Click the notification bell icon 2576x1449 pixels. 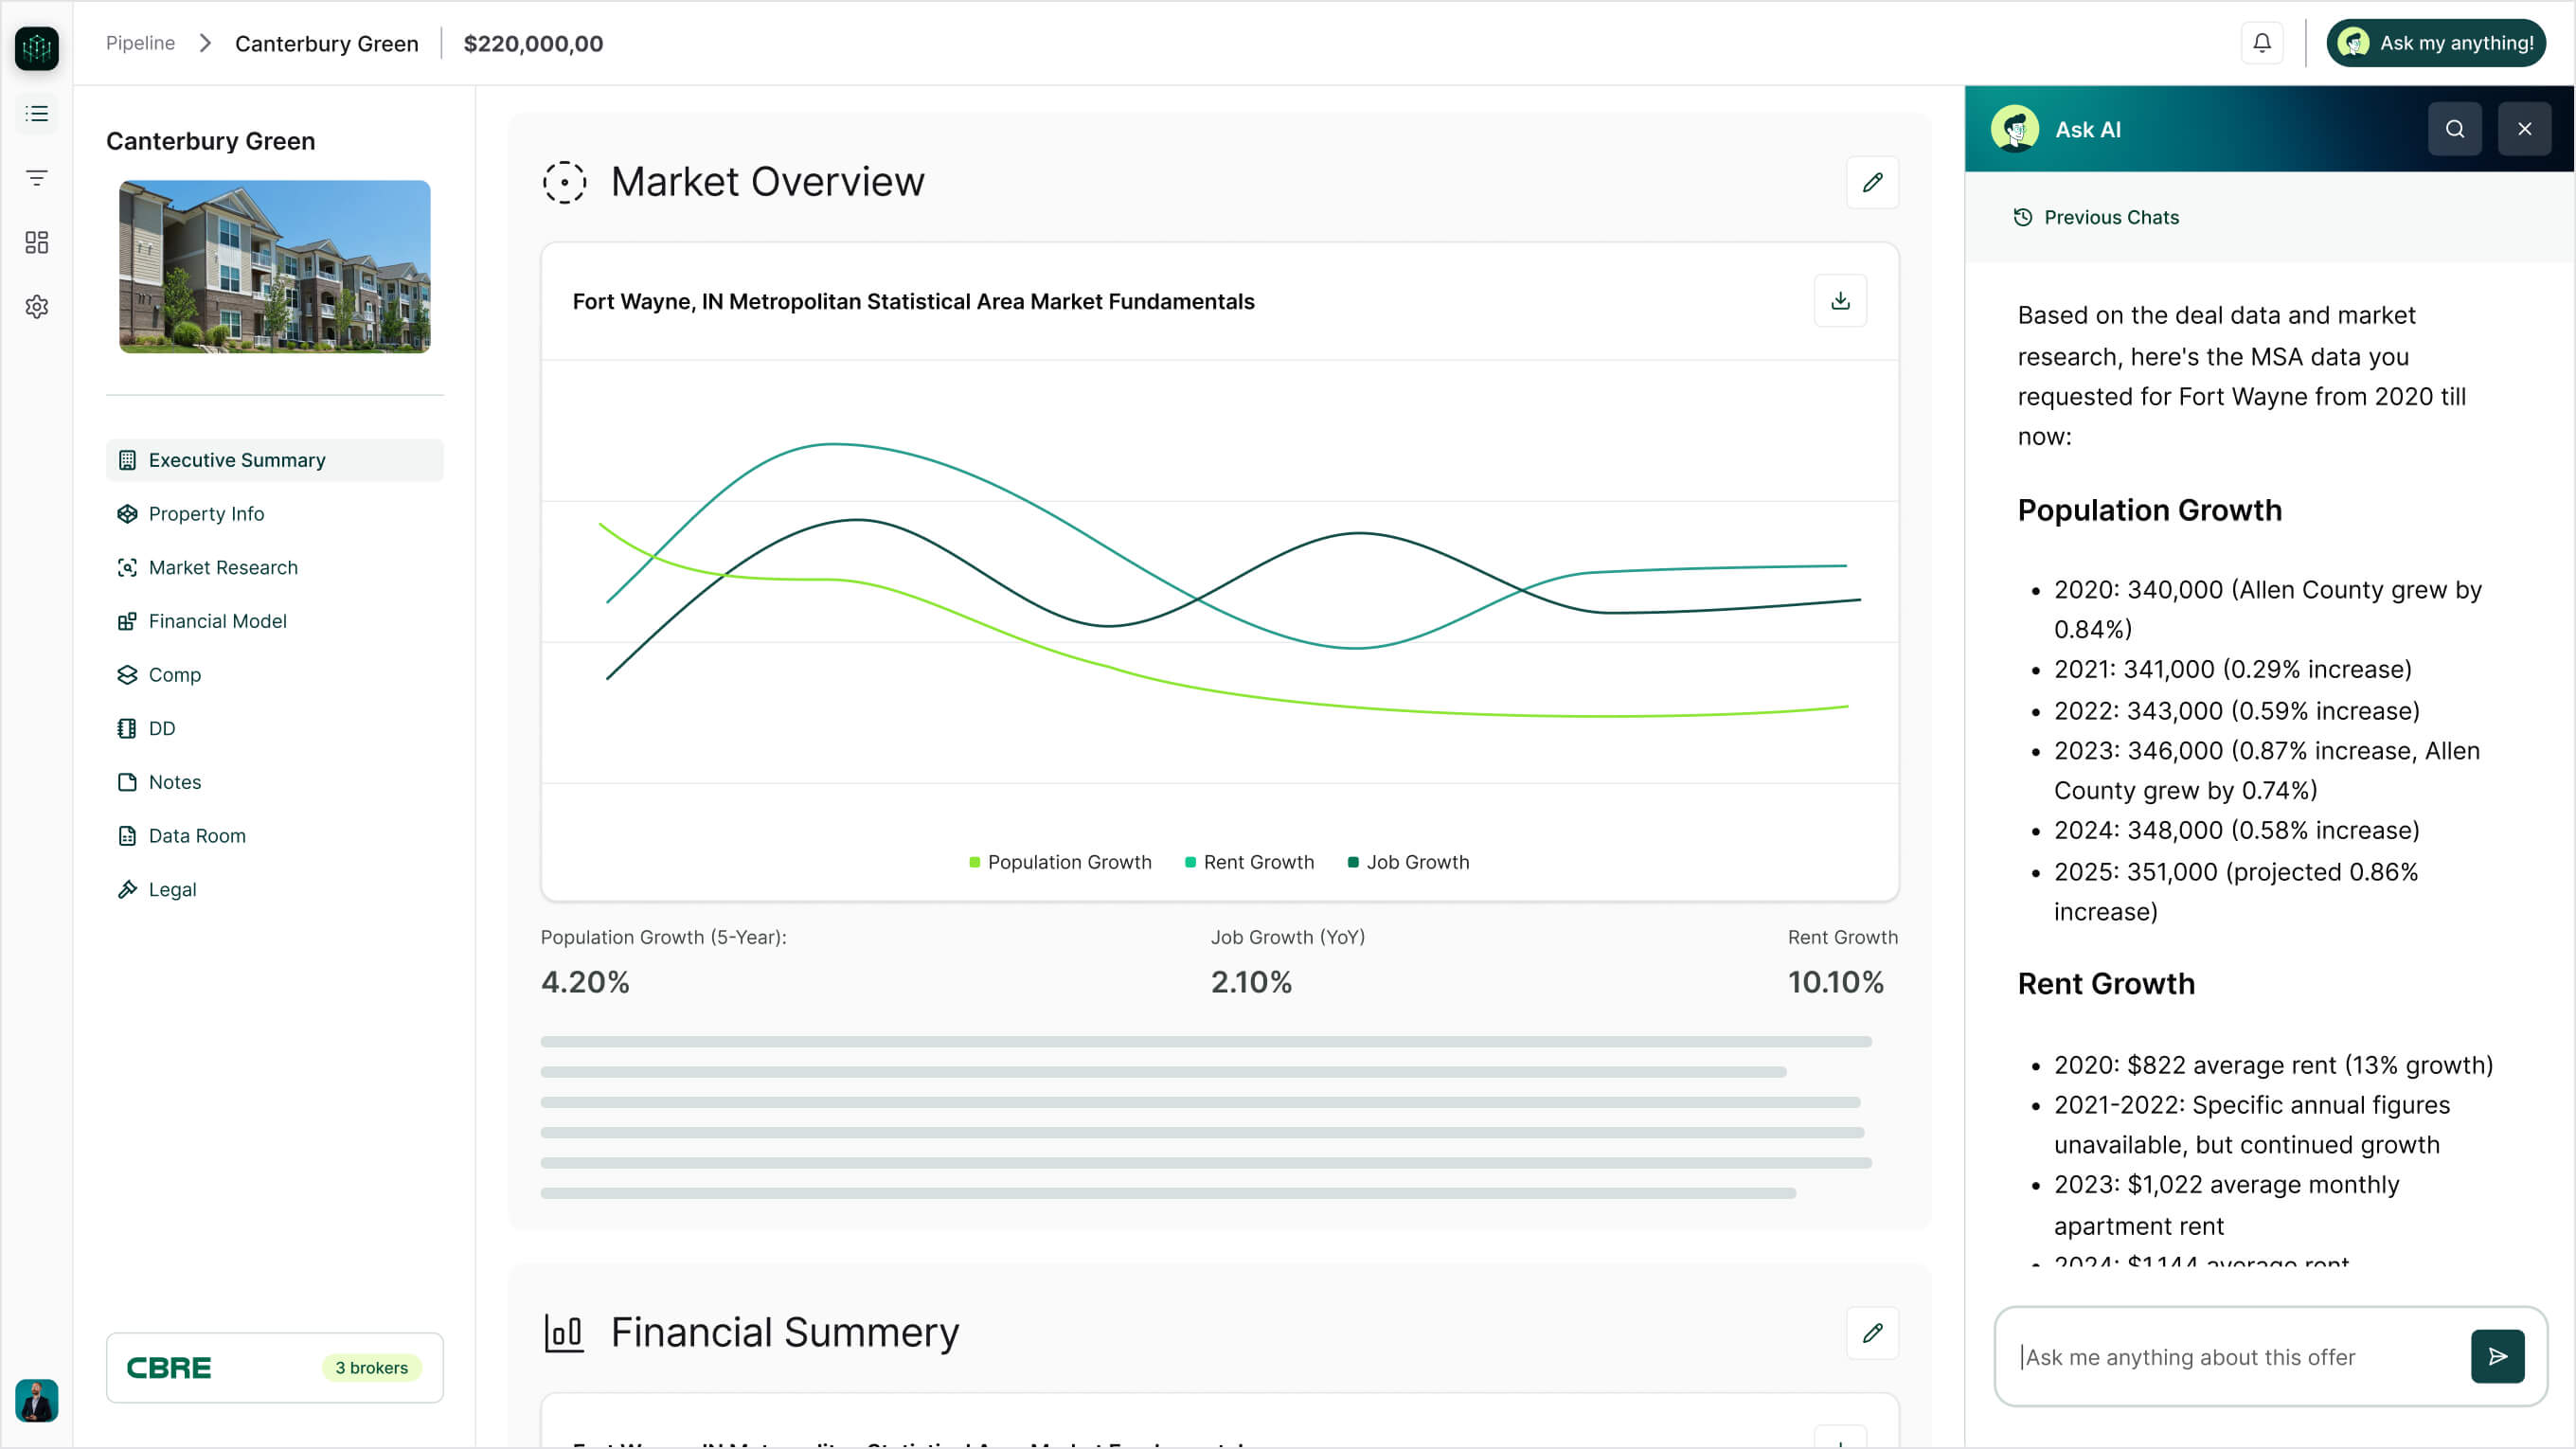[2261, 43]
